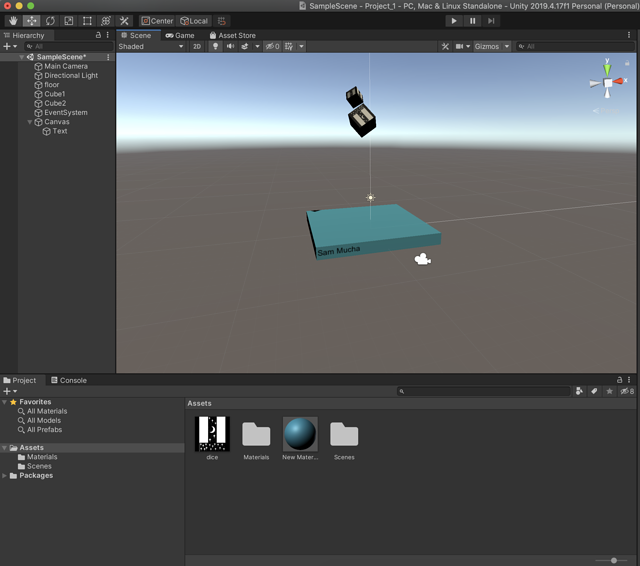Open Project create plus dropdown
The height and width of the screenshot is (566, 640).
click(10, 391)
